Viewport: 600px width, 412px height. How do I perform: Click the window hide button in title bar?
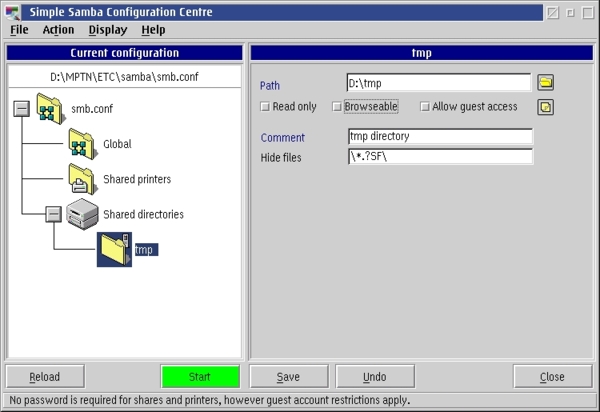[x=553, y=13]
